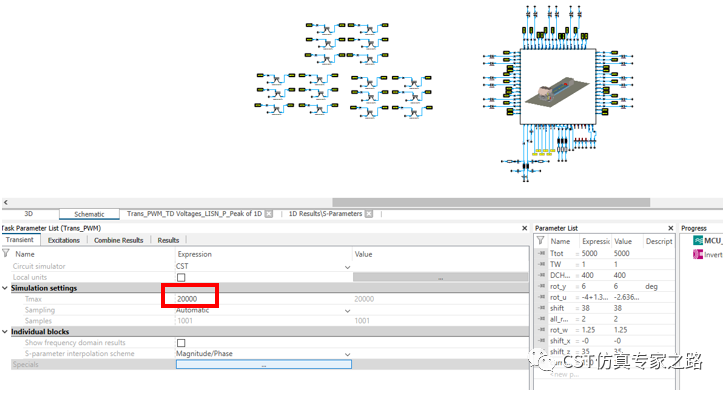Switch to the Combine Results tab
The height and width of the screenshot is (393, 726).
[119, 240]
